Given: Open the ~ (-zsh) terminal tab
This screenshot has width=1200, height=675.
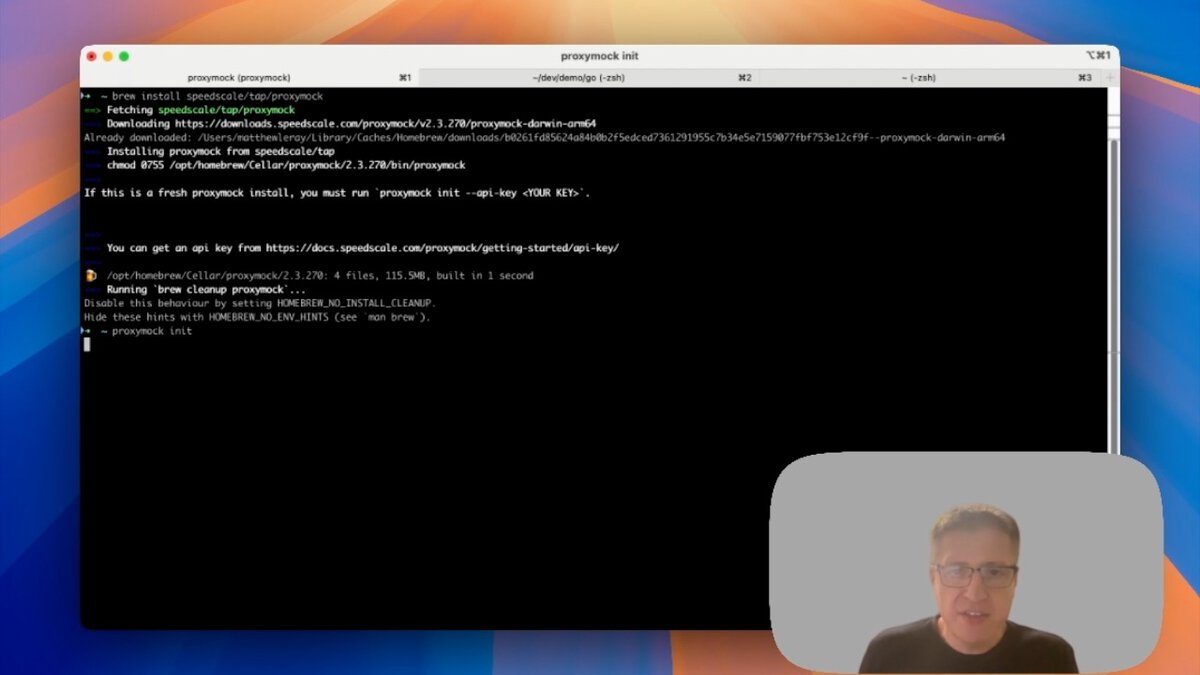Looking at the screenshot, I should (x=928, y=77).
